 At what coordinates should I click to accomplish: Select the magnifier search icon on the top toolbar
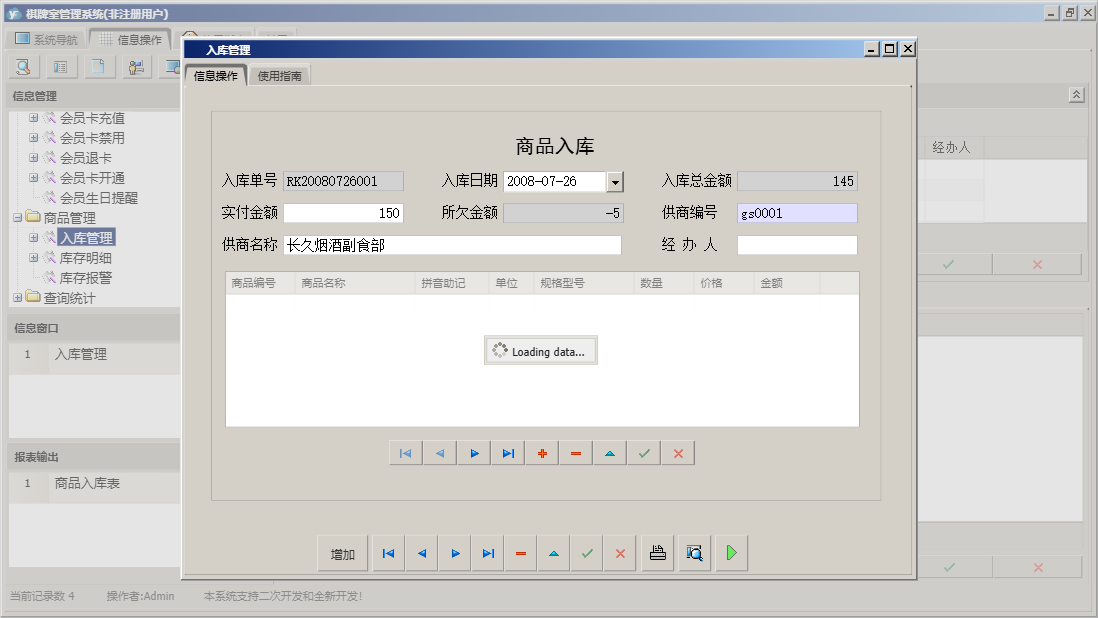click(22, 66)
